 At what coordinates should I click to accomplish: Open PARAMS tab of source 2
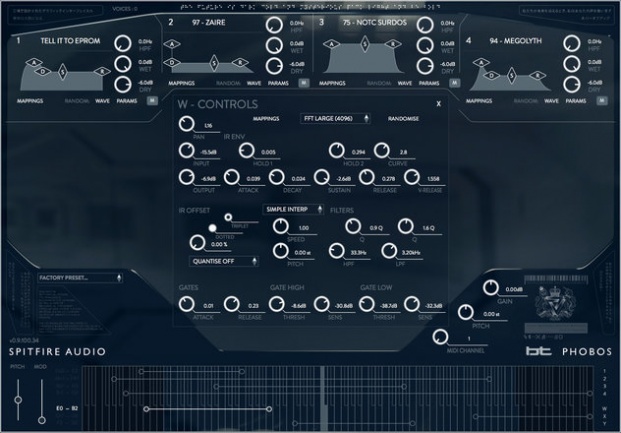[278, 83]
